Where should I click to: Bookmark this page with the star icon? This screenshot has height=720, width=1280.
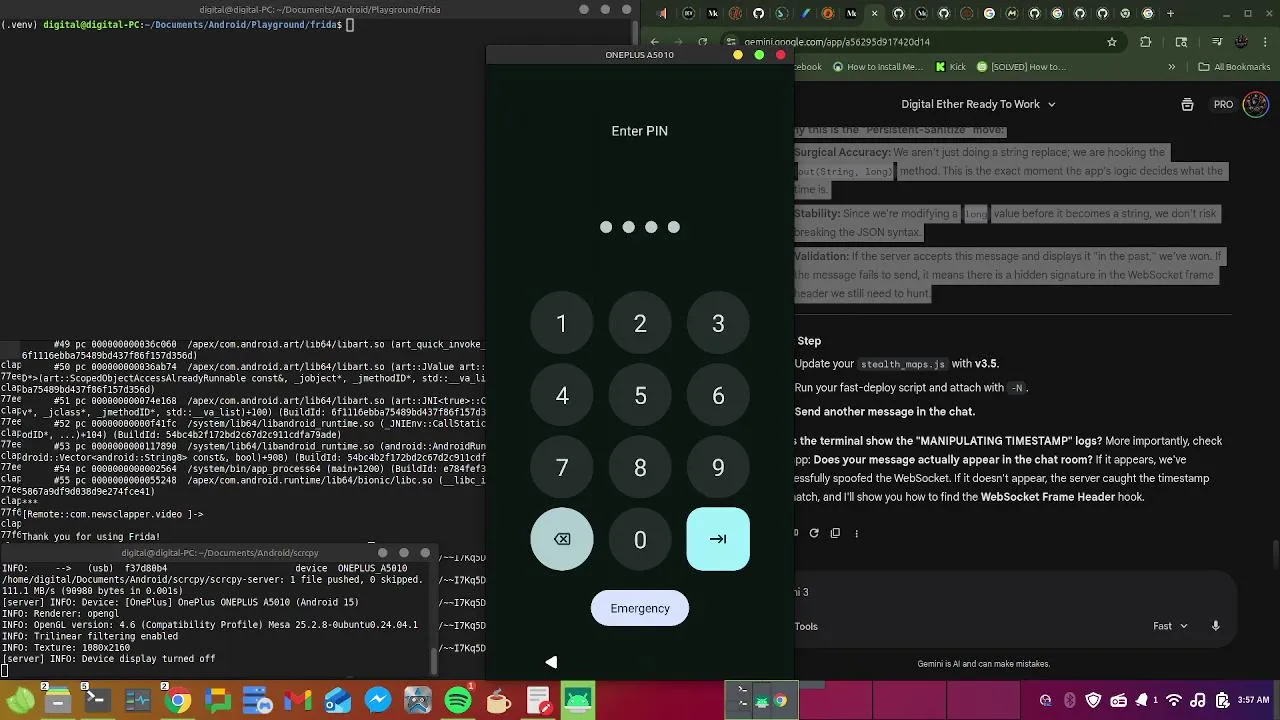1111,42
